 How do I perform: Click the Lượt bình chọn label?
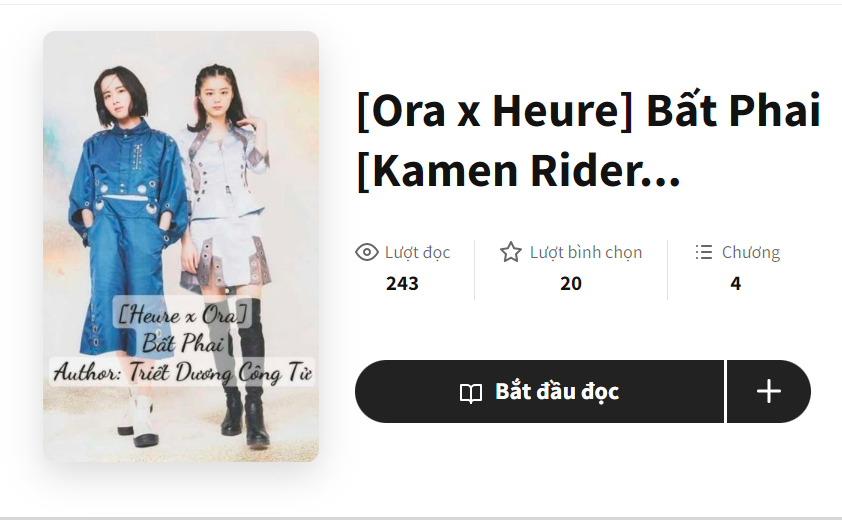(586, 252)
